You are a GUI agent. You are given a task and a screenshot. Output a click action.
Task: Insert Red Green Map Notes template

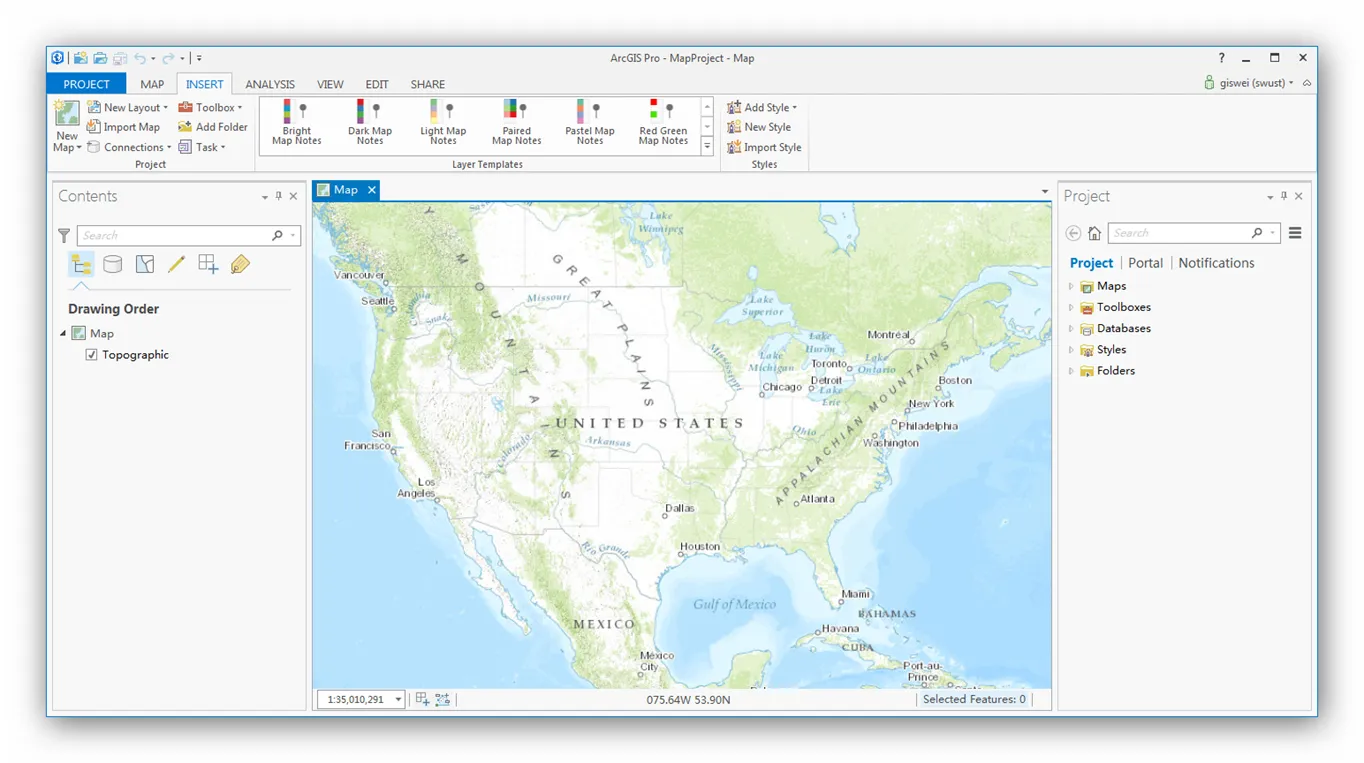click(x=663, y=122)
